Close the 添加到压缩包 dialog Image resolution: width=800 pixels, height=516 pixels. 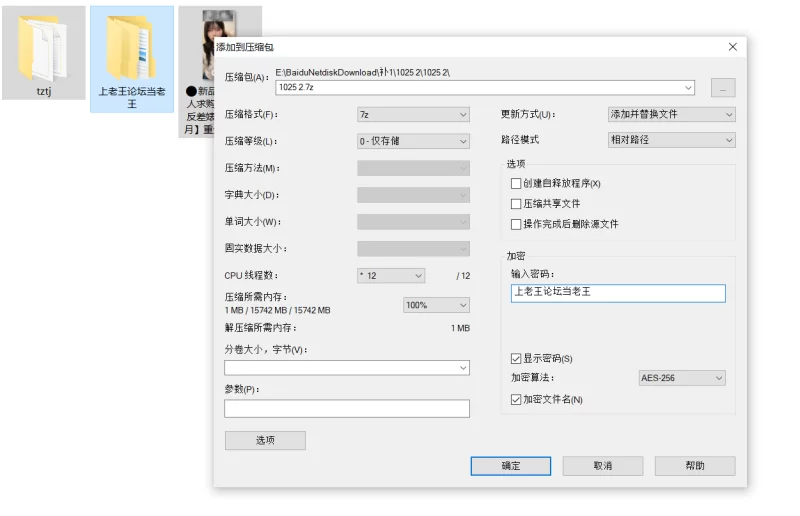(732, 47)
